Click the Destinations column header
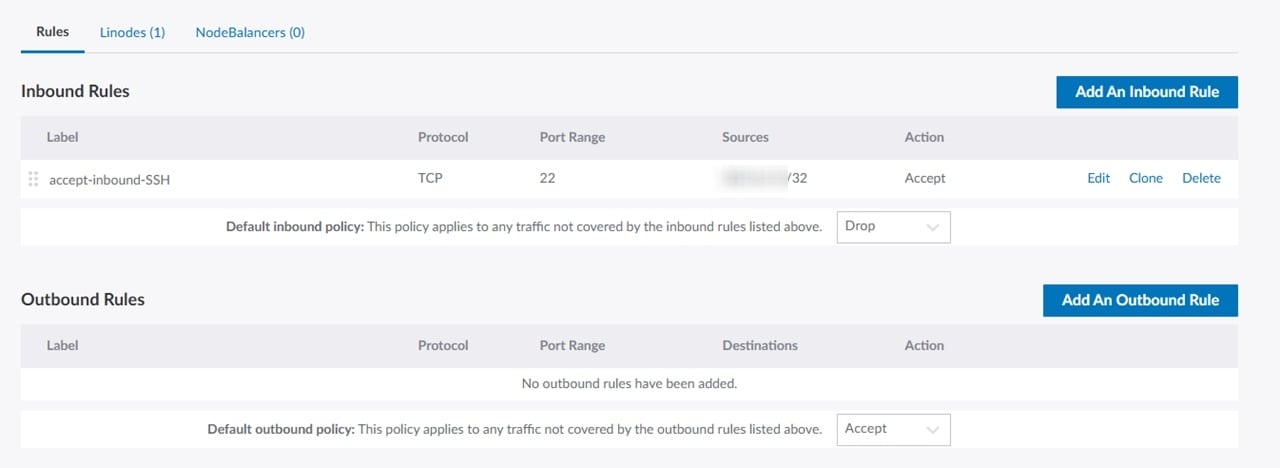Image resolution: width=1280 pixels, height=468 pixels. point(759,345)
